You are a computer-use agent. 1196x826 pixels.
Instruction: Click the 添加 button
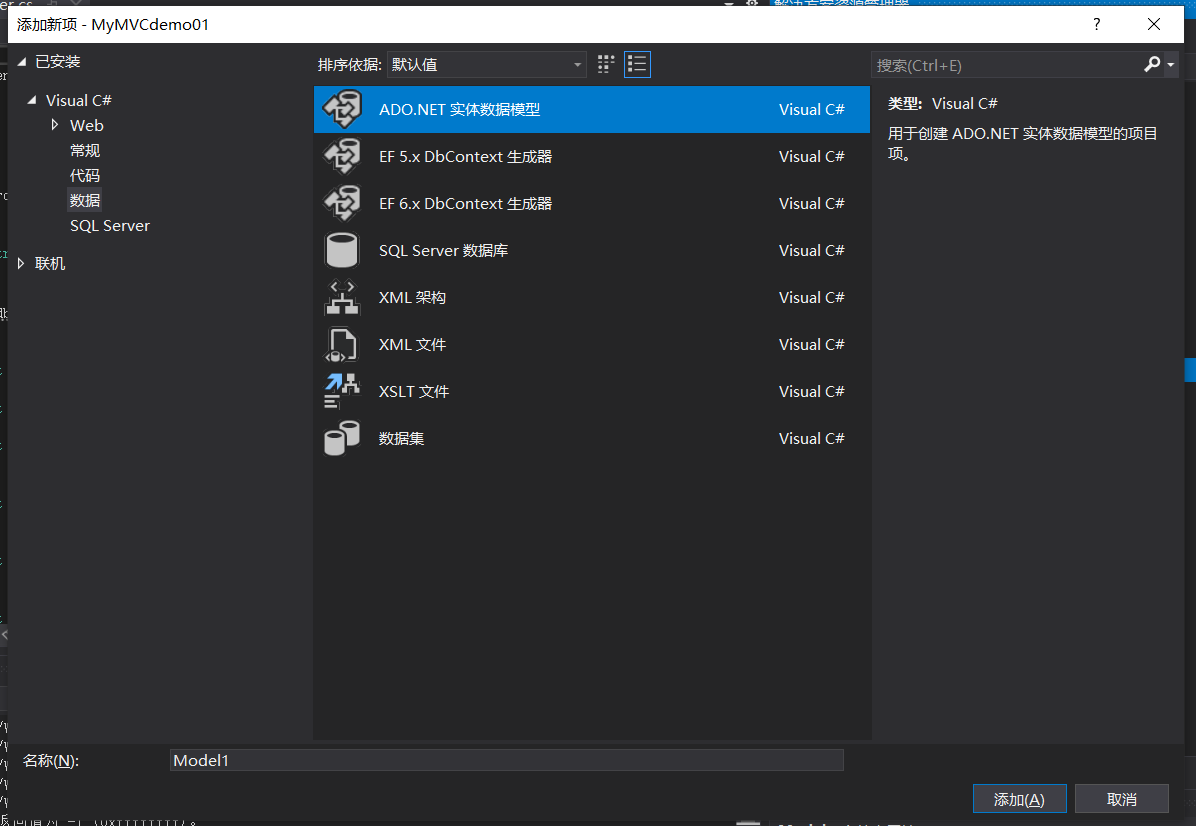tap(1019, 798)
